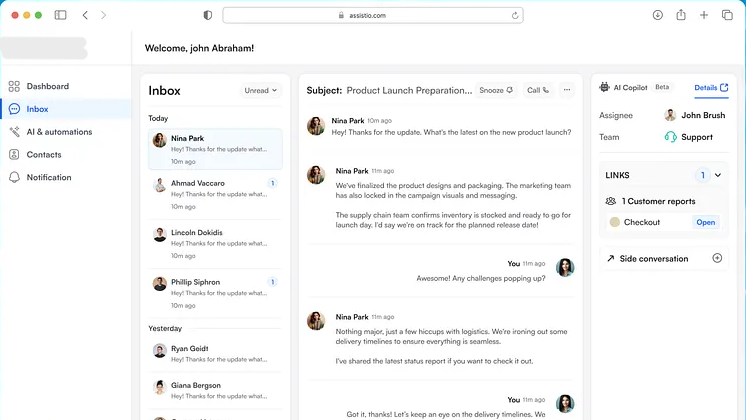Click the Dashboard grid icon
This screenshot has width=746, height=420.
tap(14, 86)
